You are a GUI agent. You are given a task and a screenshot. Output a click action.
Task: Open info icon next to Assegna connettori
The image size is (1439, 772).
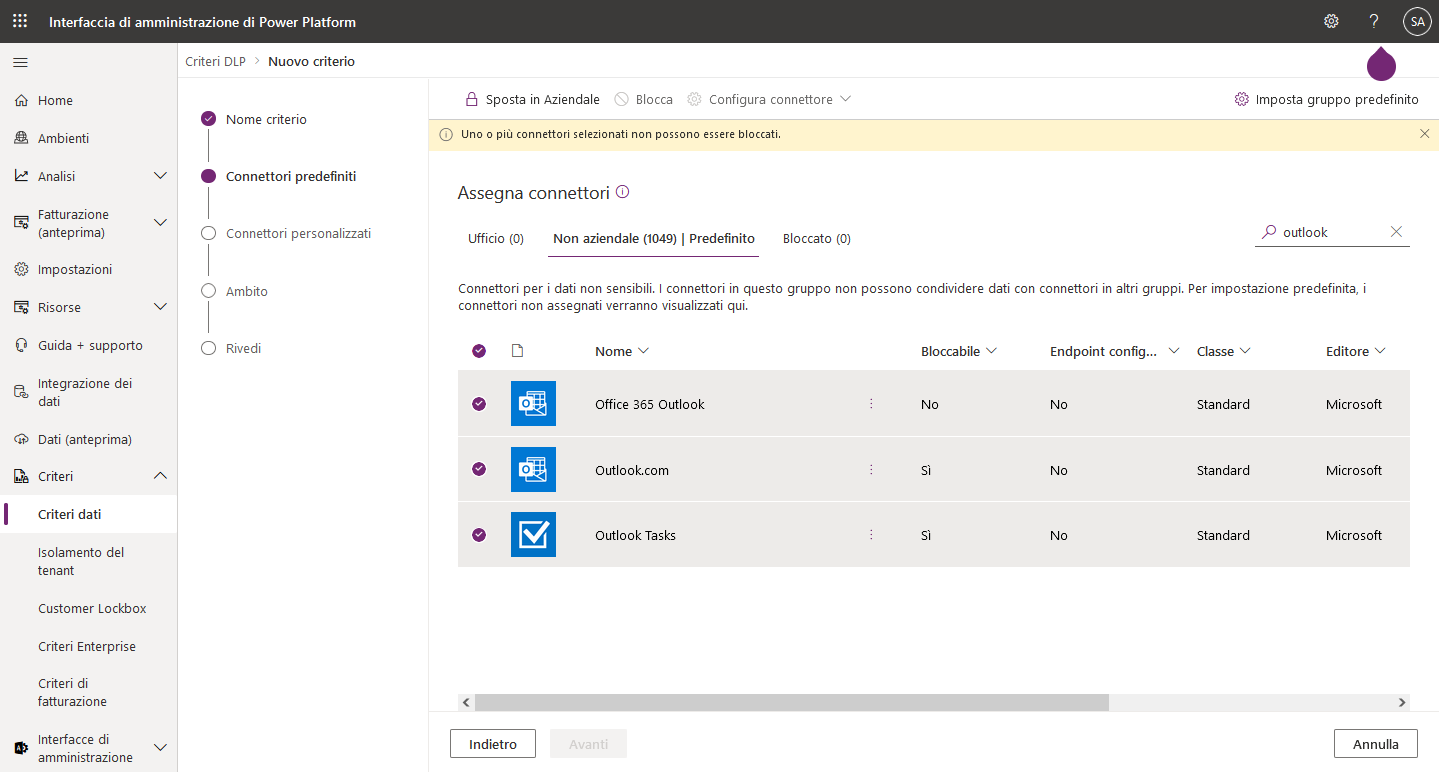tap(623, 192)
